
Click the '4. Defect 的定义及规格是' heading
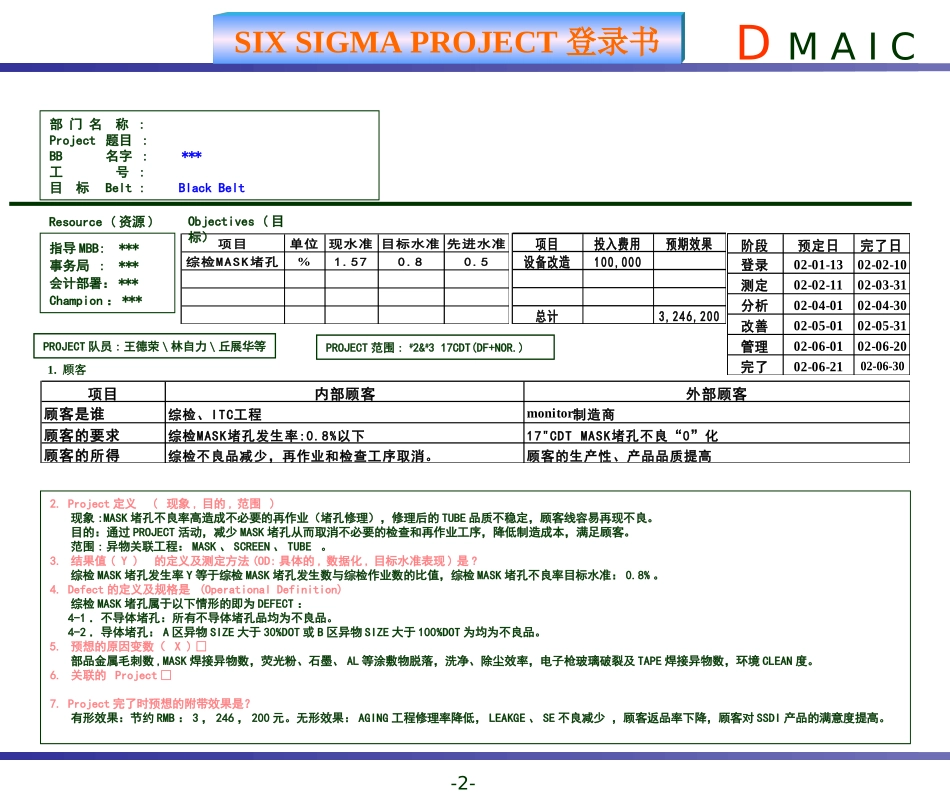point(195,589)
